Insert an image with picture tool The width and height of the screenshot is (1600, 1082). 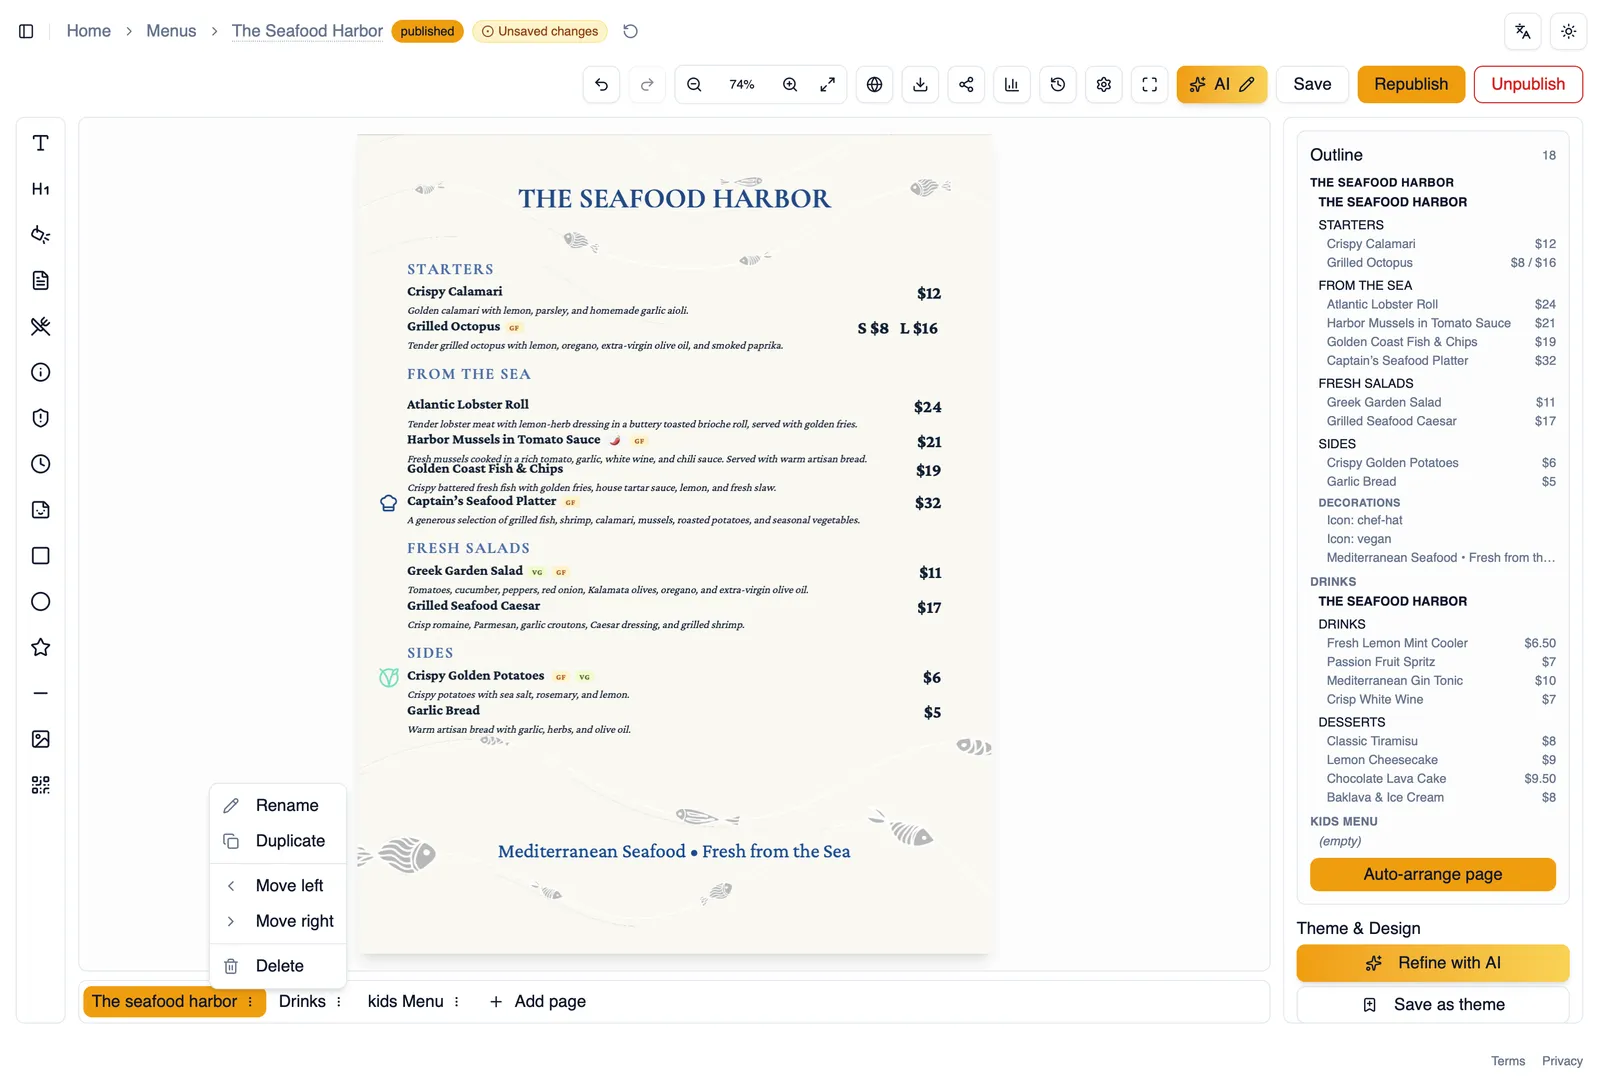pyautogui.click(x=40, y=739)
